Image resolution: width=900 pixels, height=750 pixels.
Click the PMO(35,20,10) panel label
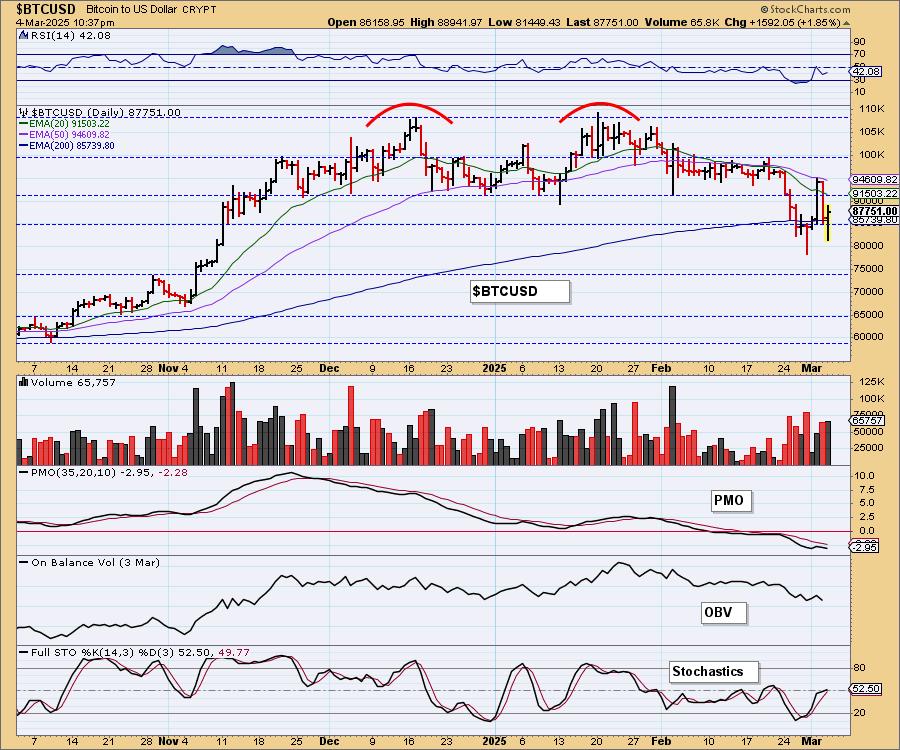pos(109,472)
